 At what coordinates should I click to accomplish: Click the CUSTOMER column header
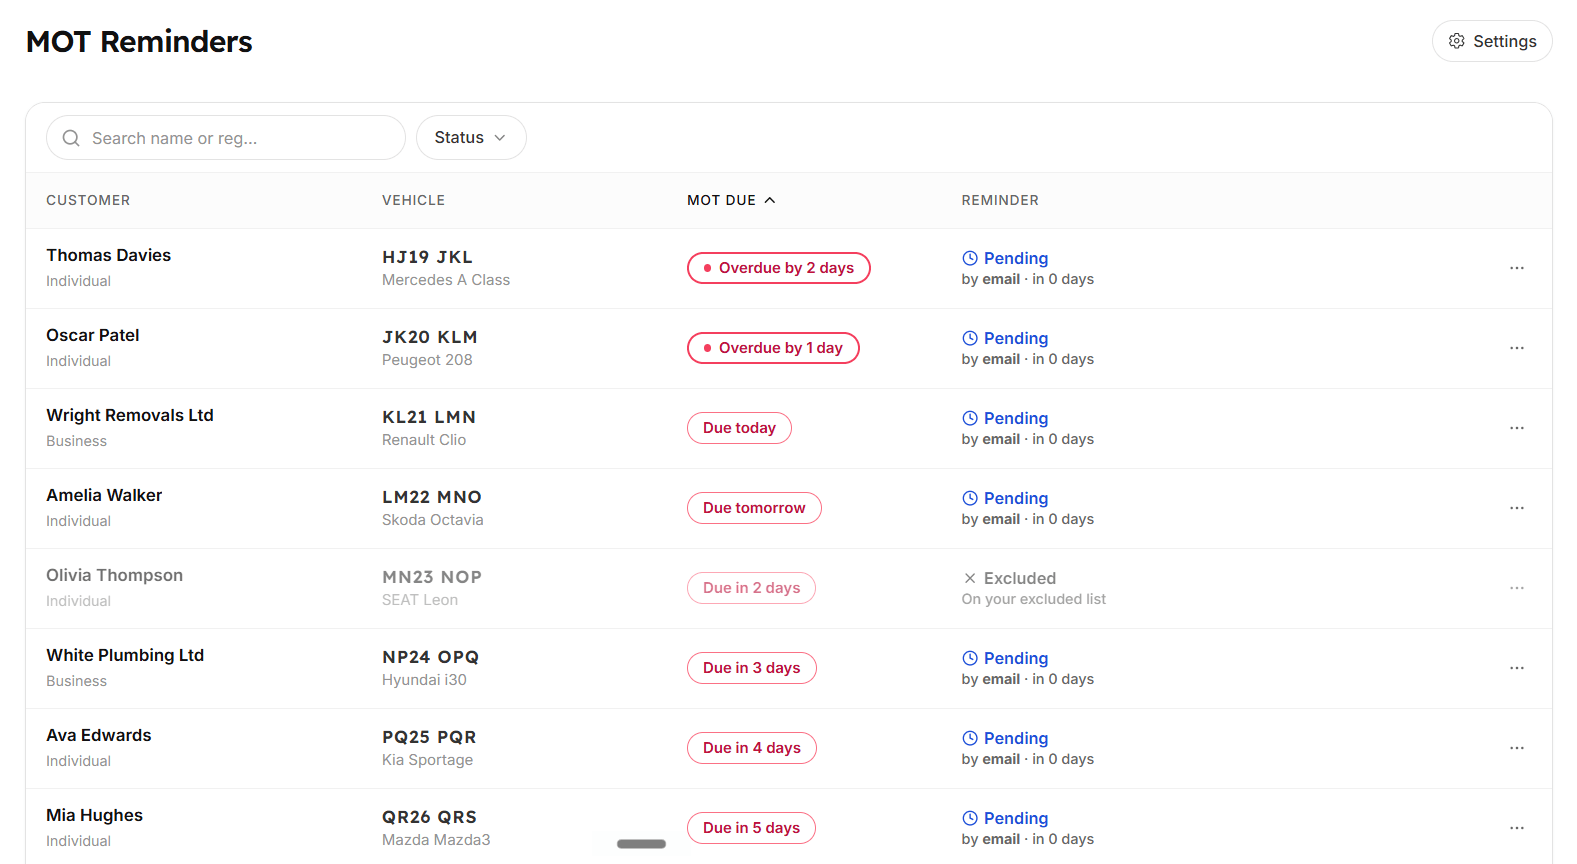tap(88, 200)
